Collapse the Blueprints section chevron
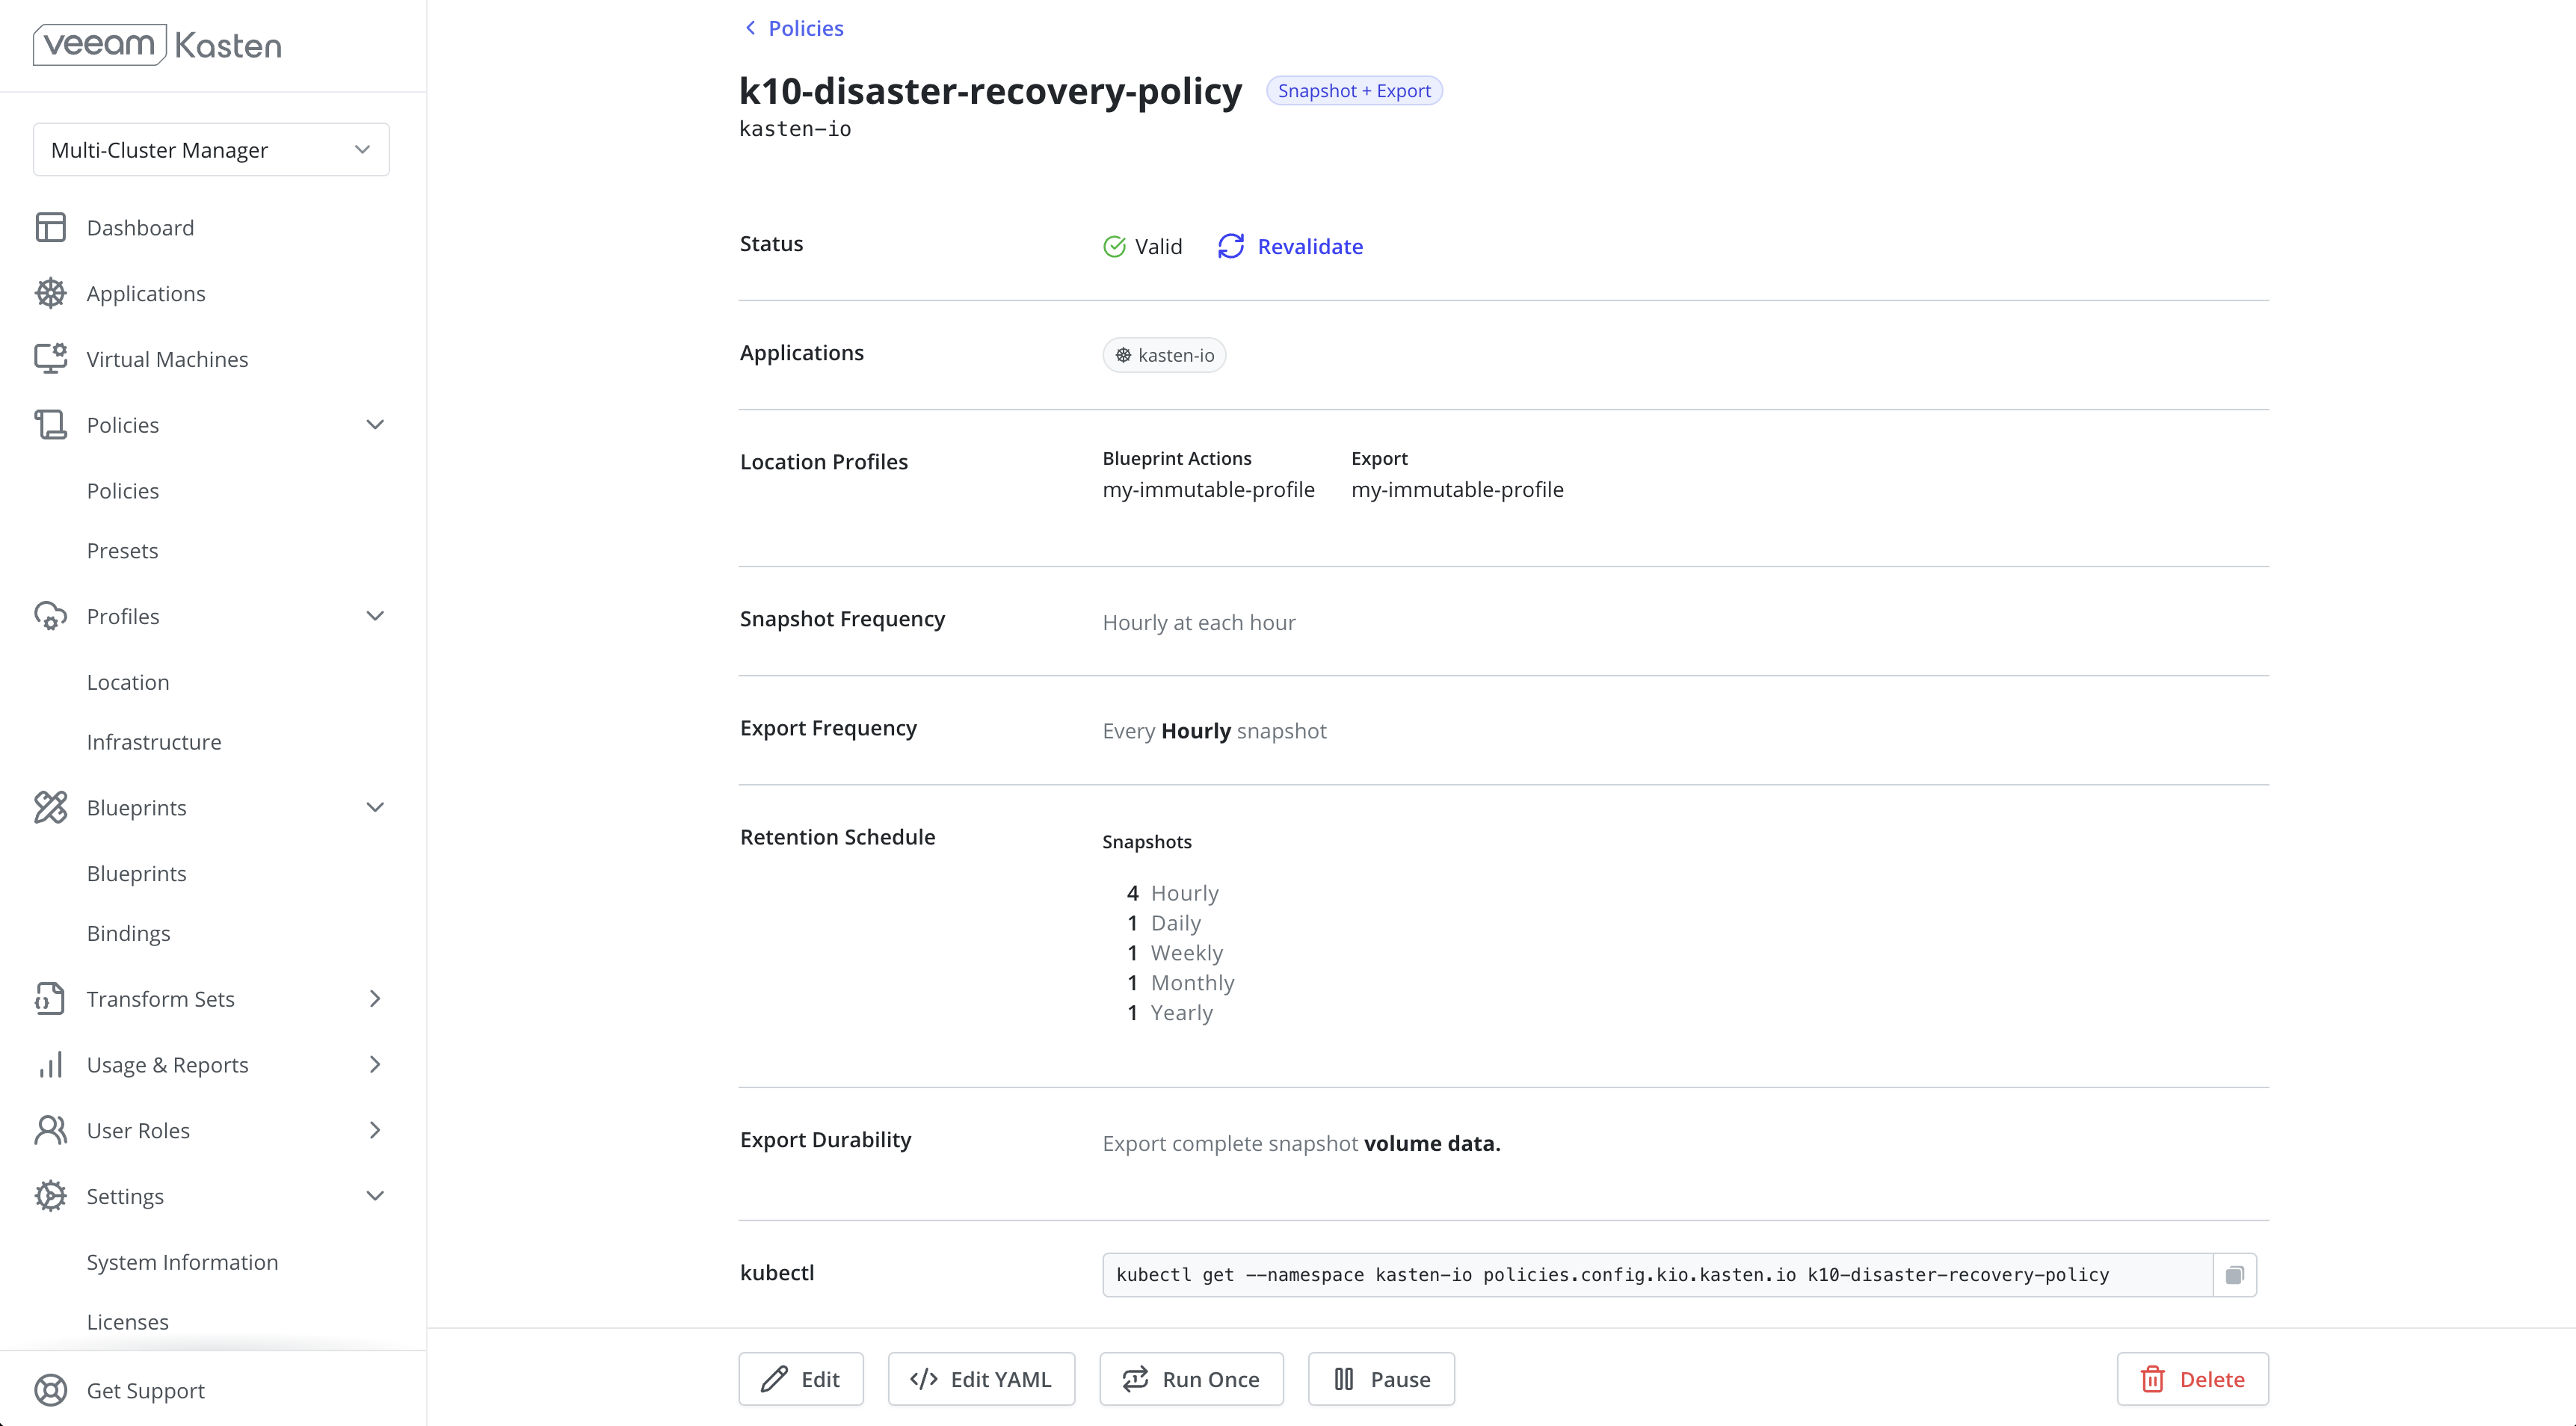 [375, 808]
